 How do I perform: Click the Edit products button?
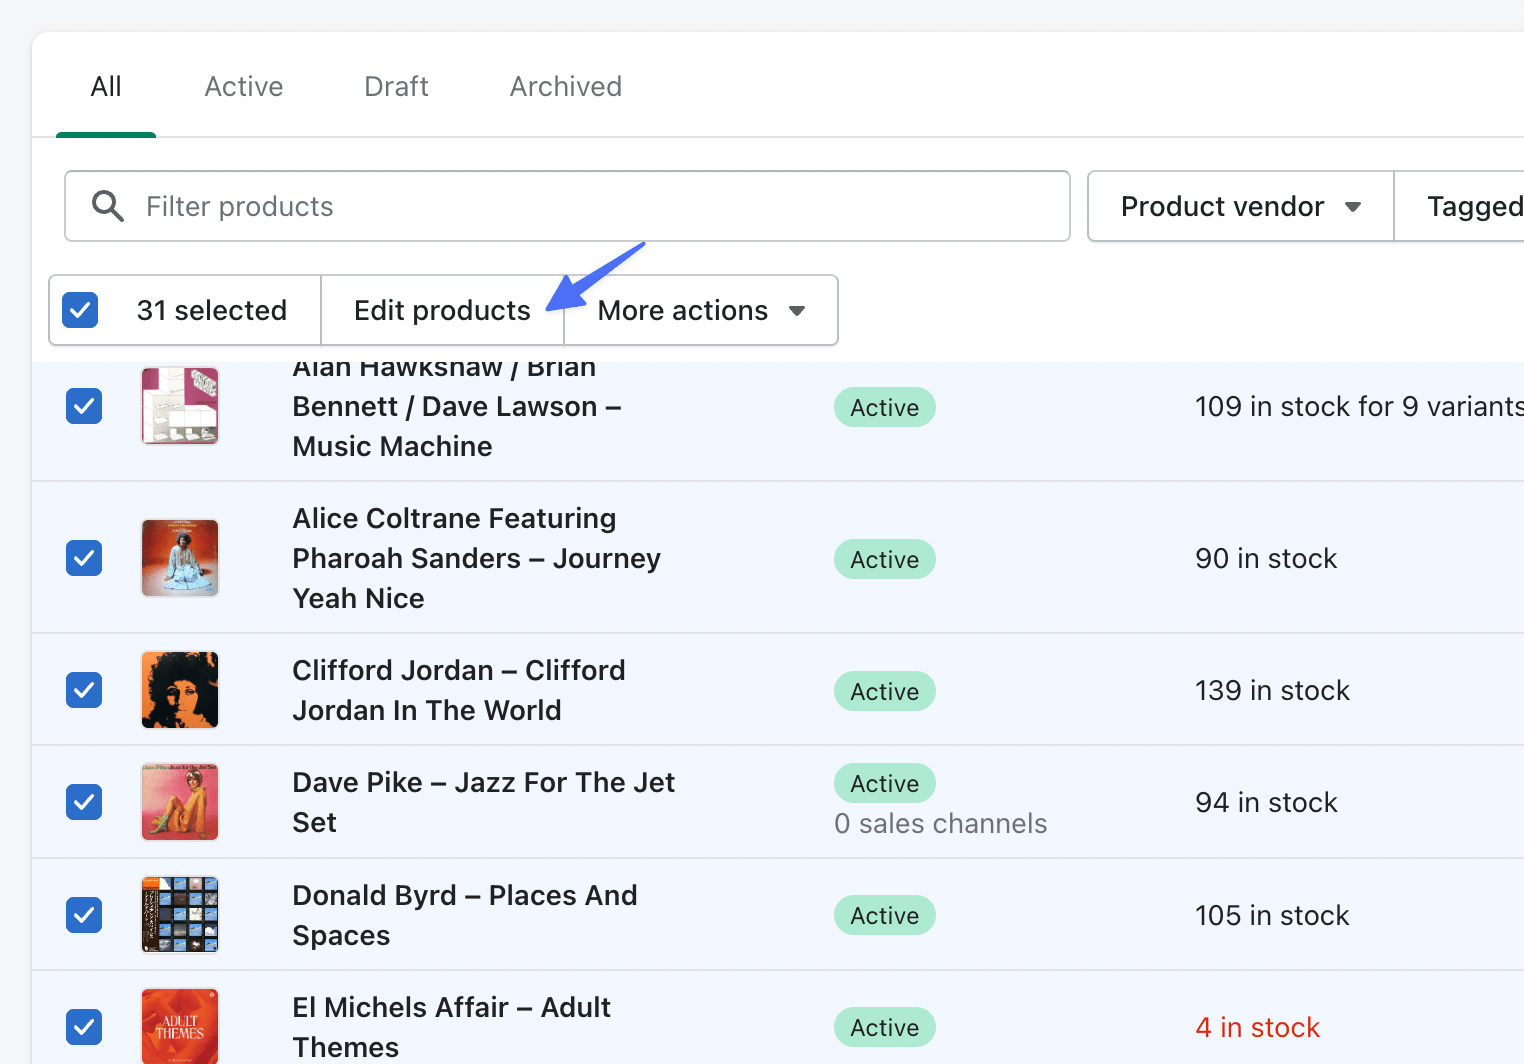442,310
